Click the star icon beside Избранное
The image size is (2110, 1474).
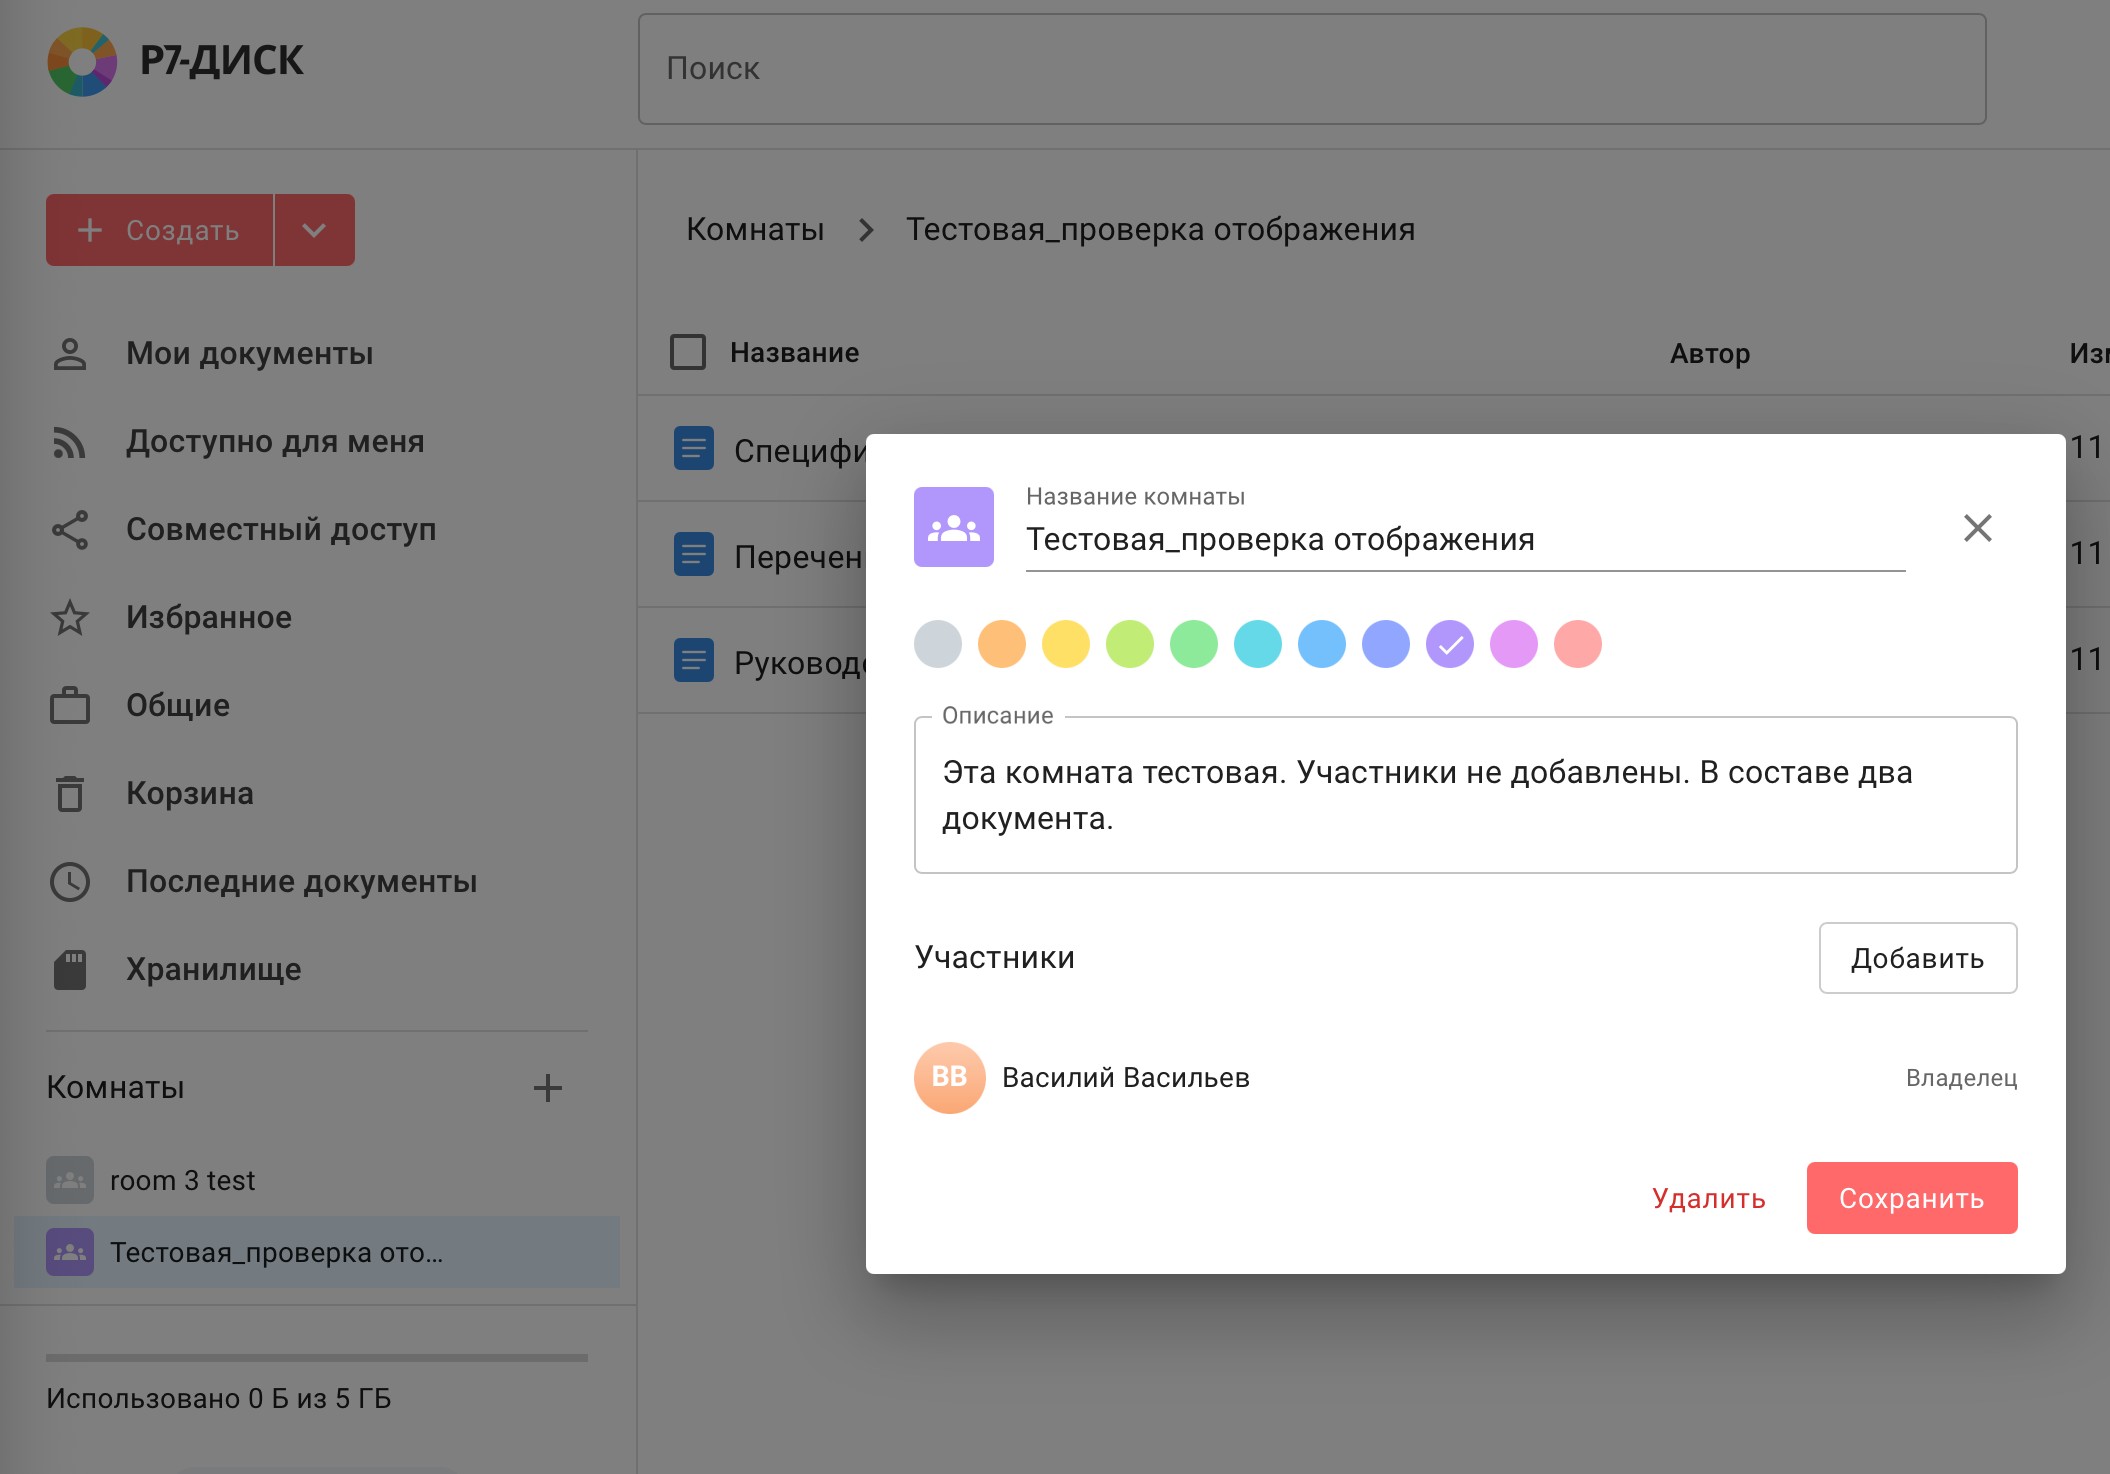coord(70,618)
